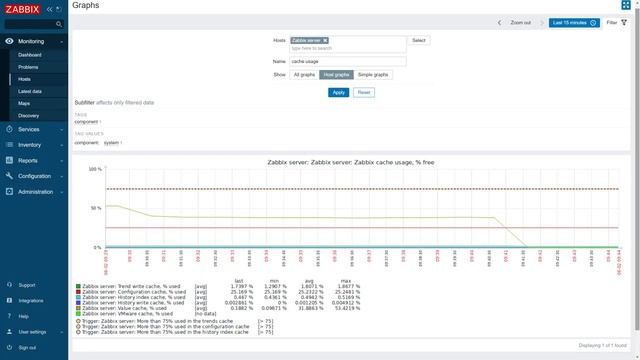Click Configuration cache legend color square
640x360 pixels.
point(78,292)
